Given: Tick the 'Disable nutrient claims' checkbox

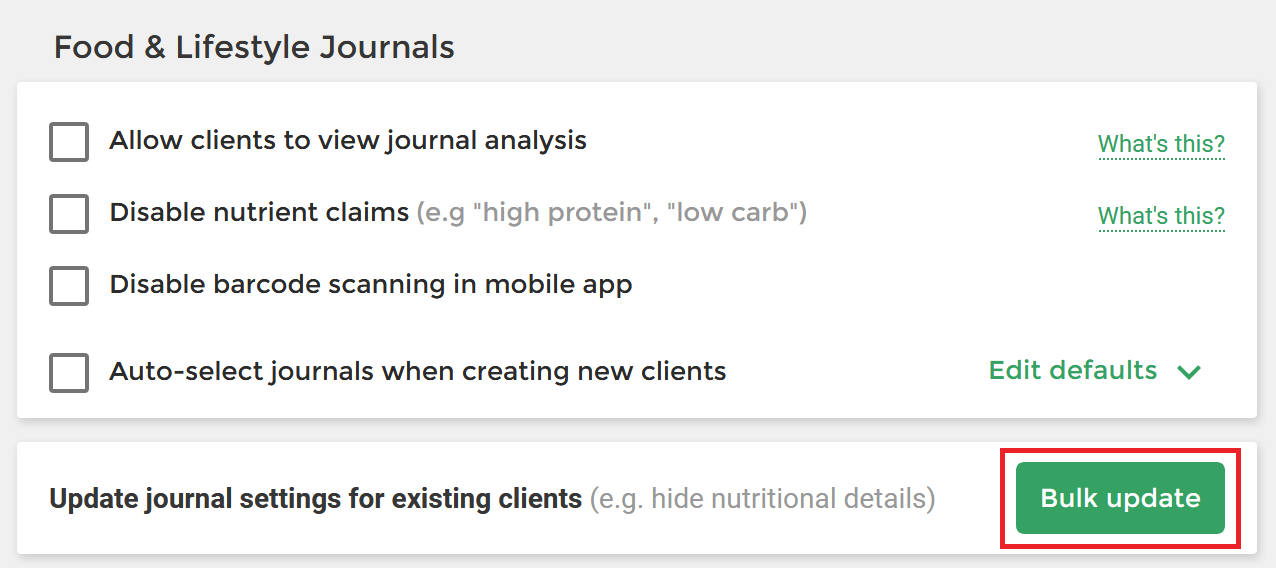Looking at the screenshot, I should pyautogui.click(x=69, y=214).
